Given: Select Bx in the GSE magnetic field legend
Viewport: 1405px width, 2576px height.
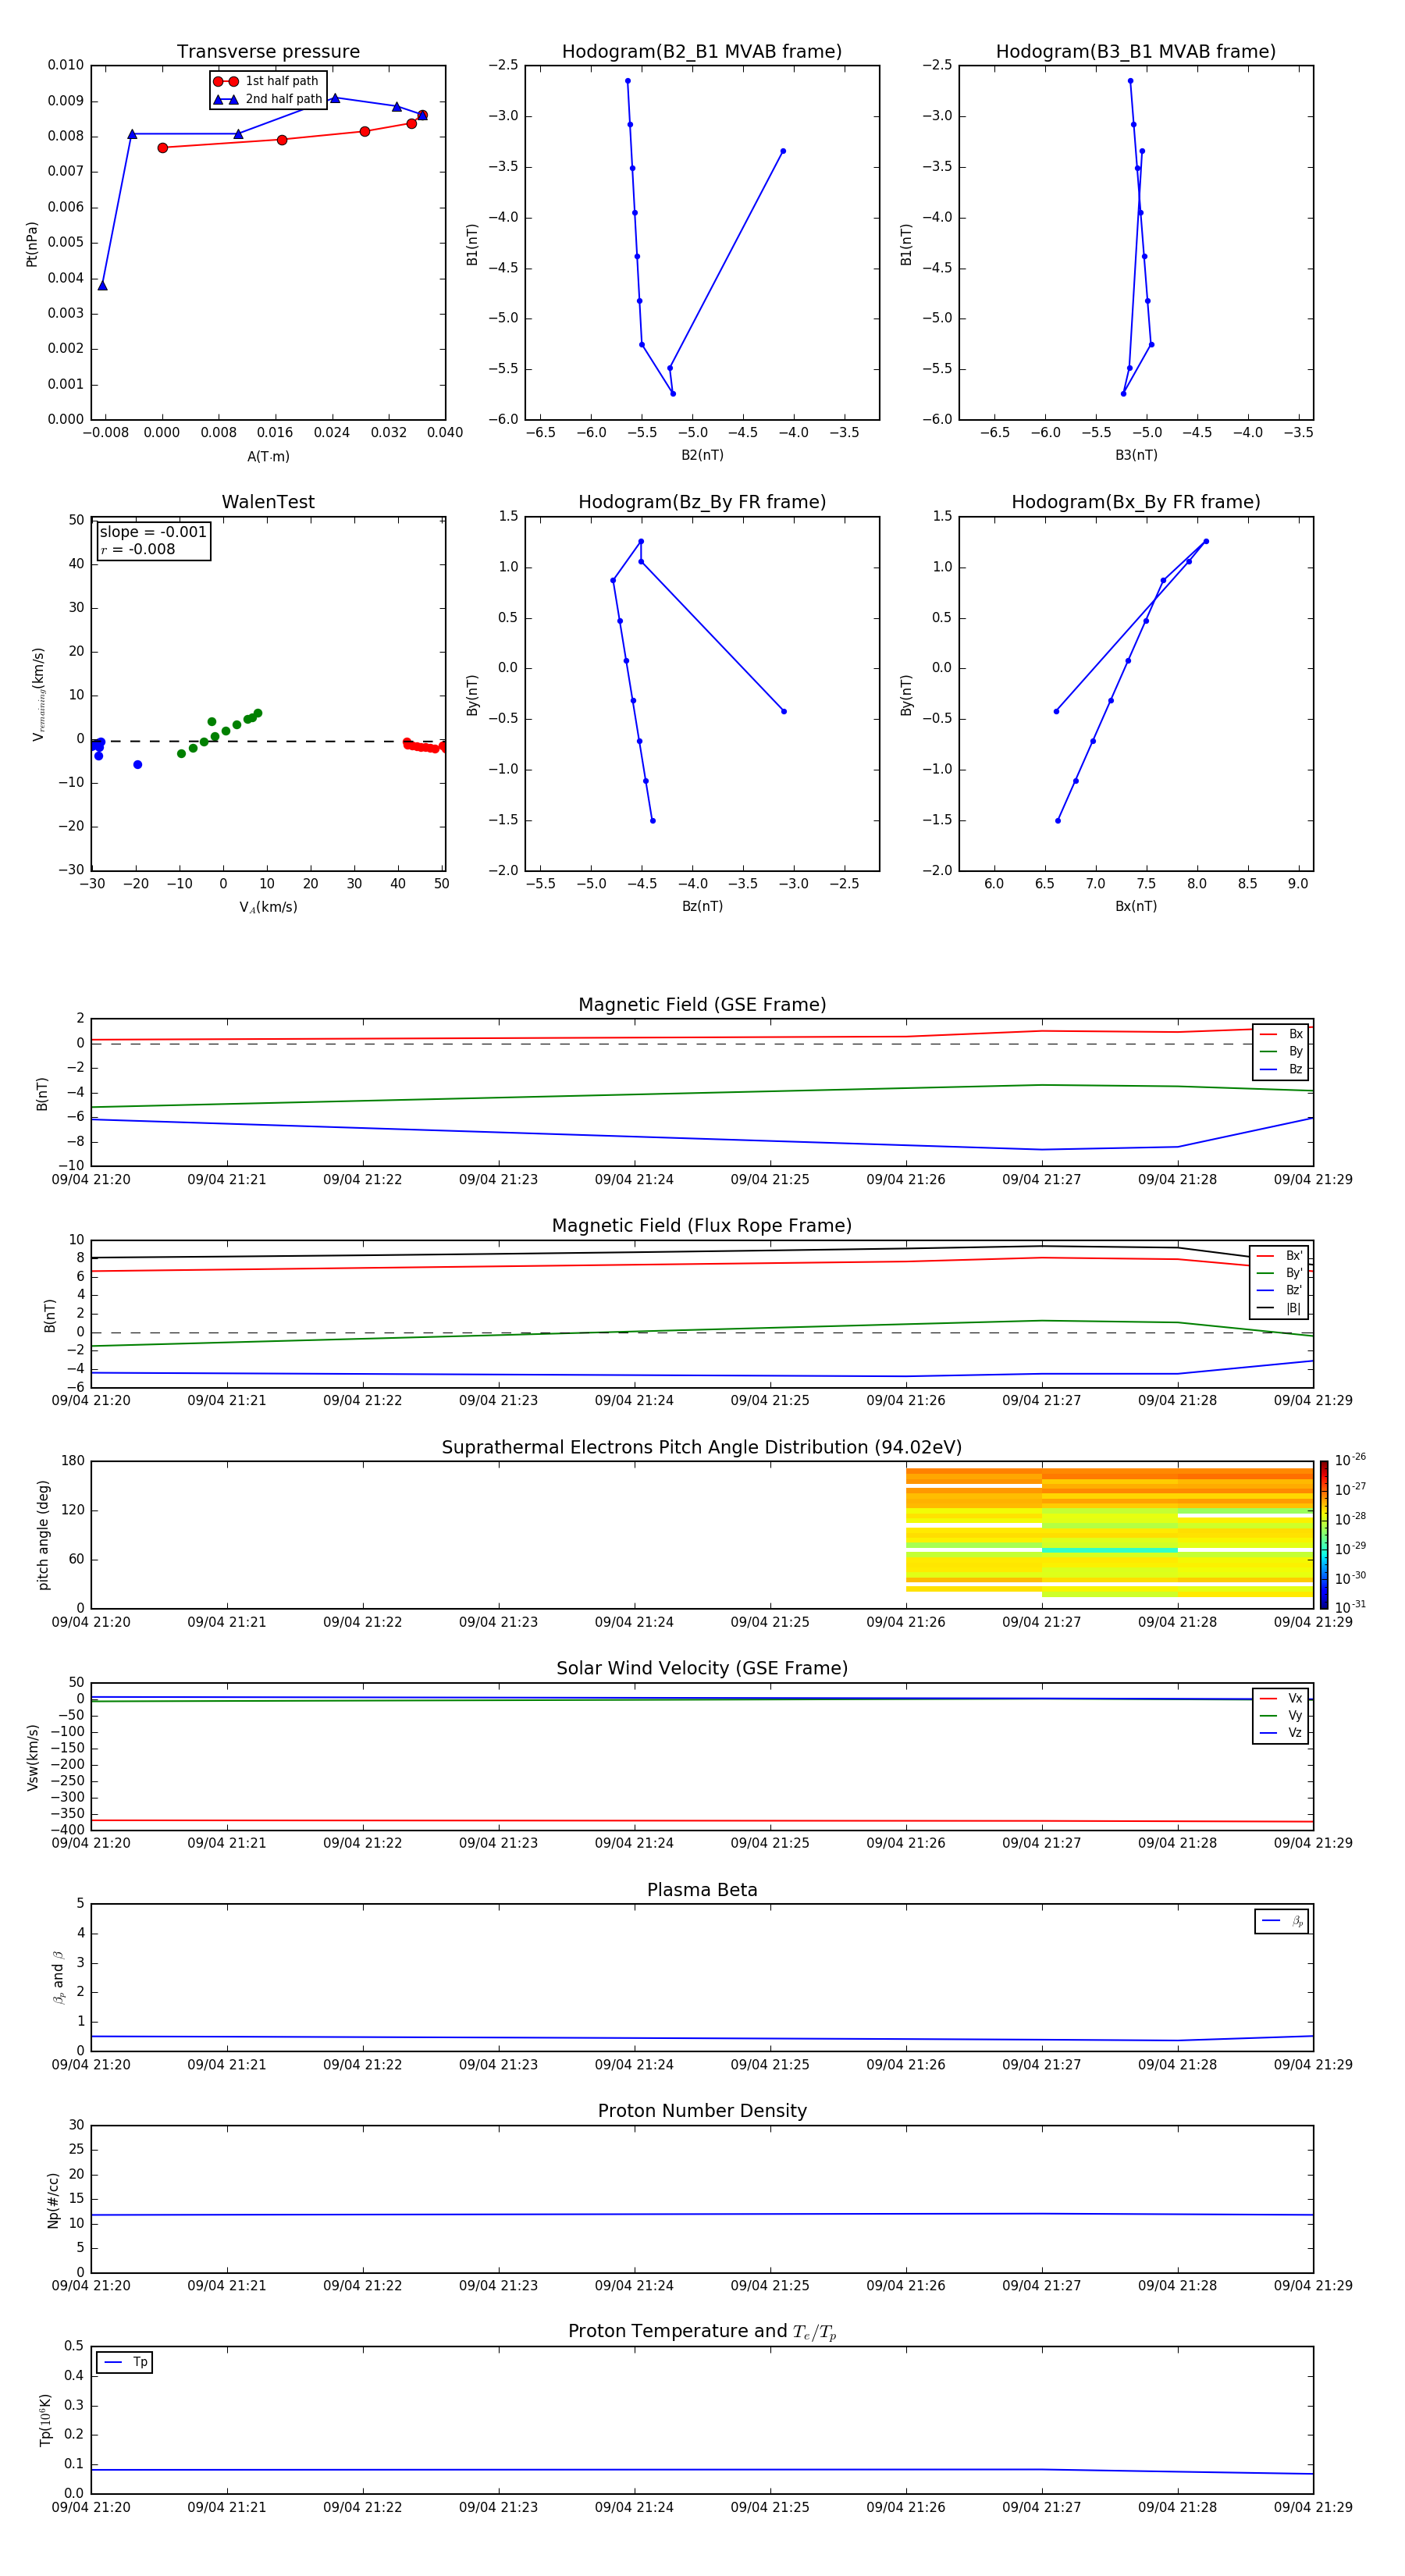Looking at the screenshot, I should pos(1281,1034).
